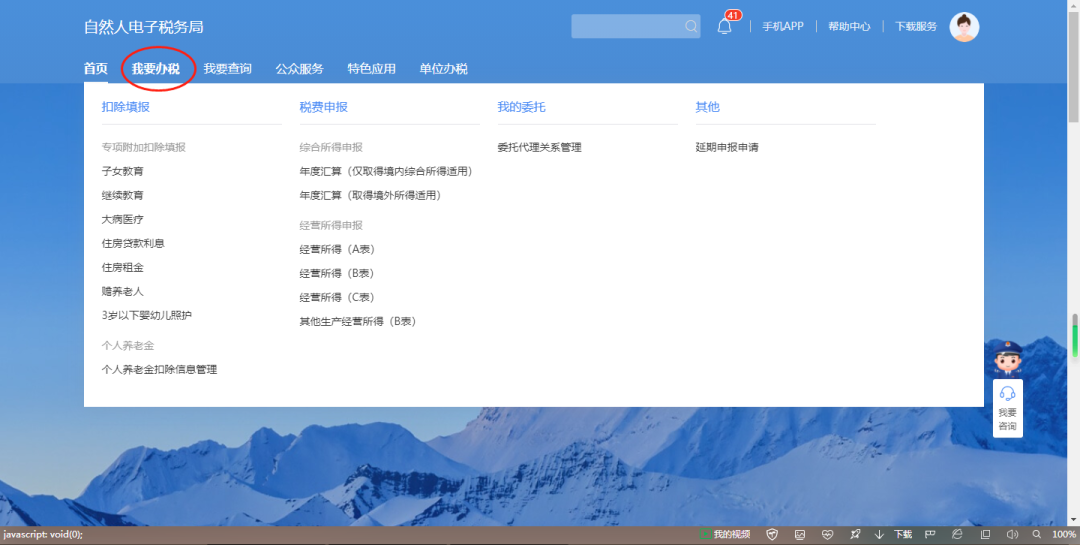Click the 帮助中心 link
The height and width of the screenshot is (545, 1080).
point(849,27)
